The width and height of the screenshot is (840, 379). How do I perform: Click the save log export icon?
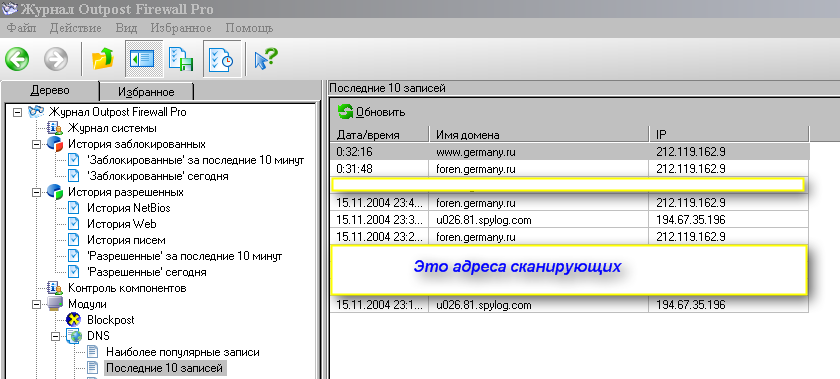pyautogui.click(x=181, y=58)
